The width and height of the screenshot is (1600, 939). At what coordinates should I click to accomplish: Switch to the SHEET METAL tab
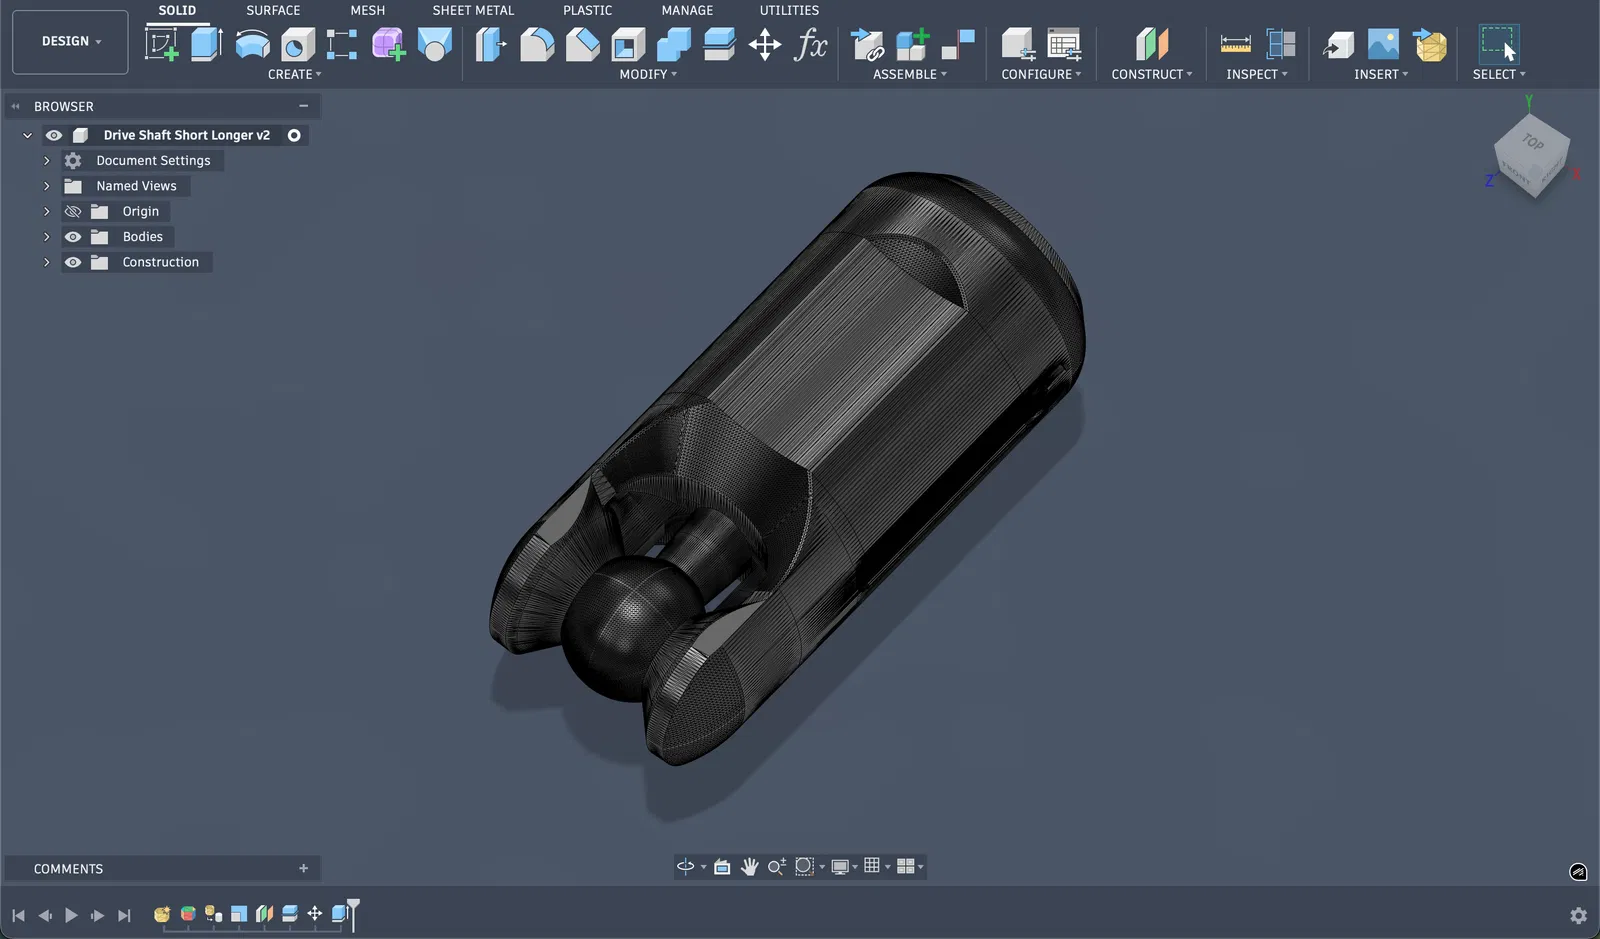click(x=473, y=10)
